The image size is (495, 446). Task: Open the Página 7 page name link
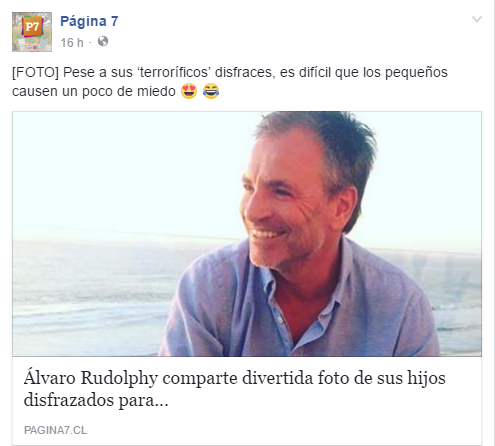(x=89, y=21)
